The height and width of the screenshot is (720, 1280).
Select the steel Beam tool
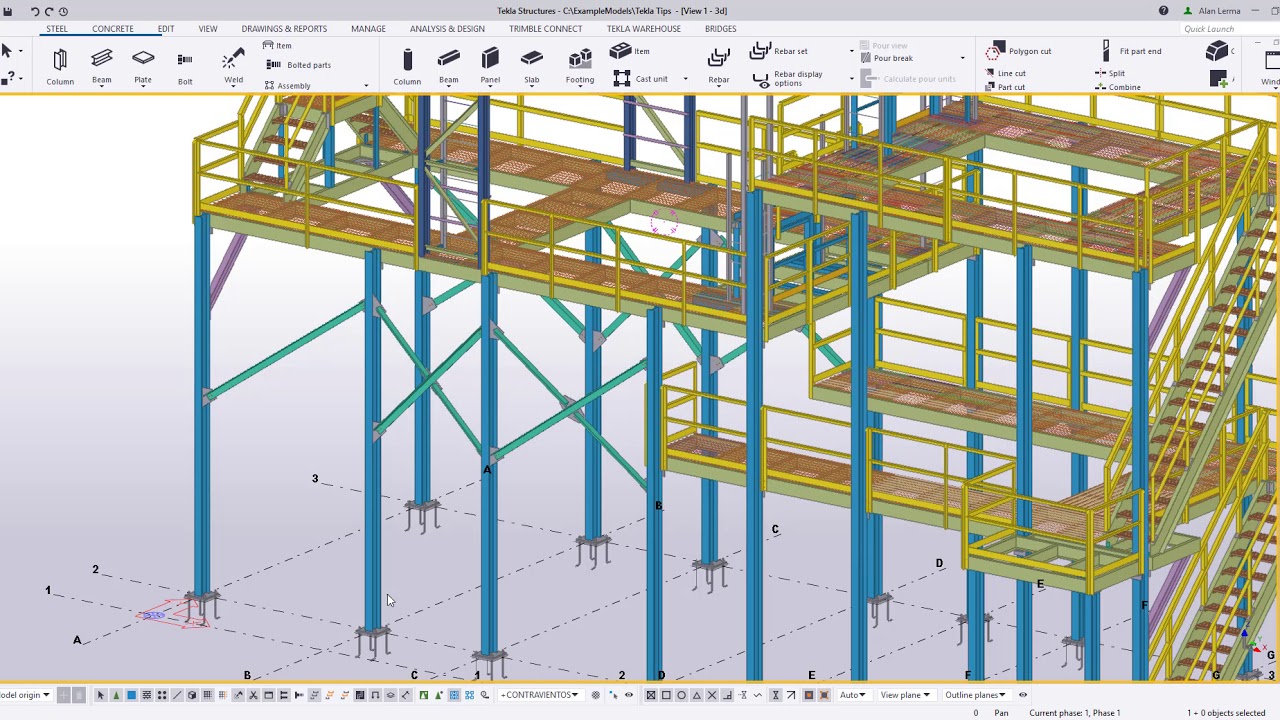(x=101, y=67)
